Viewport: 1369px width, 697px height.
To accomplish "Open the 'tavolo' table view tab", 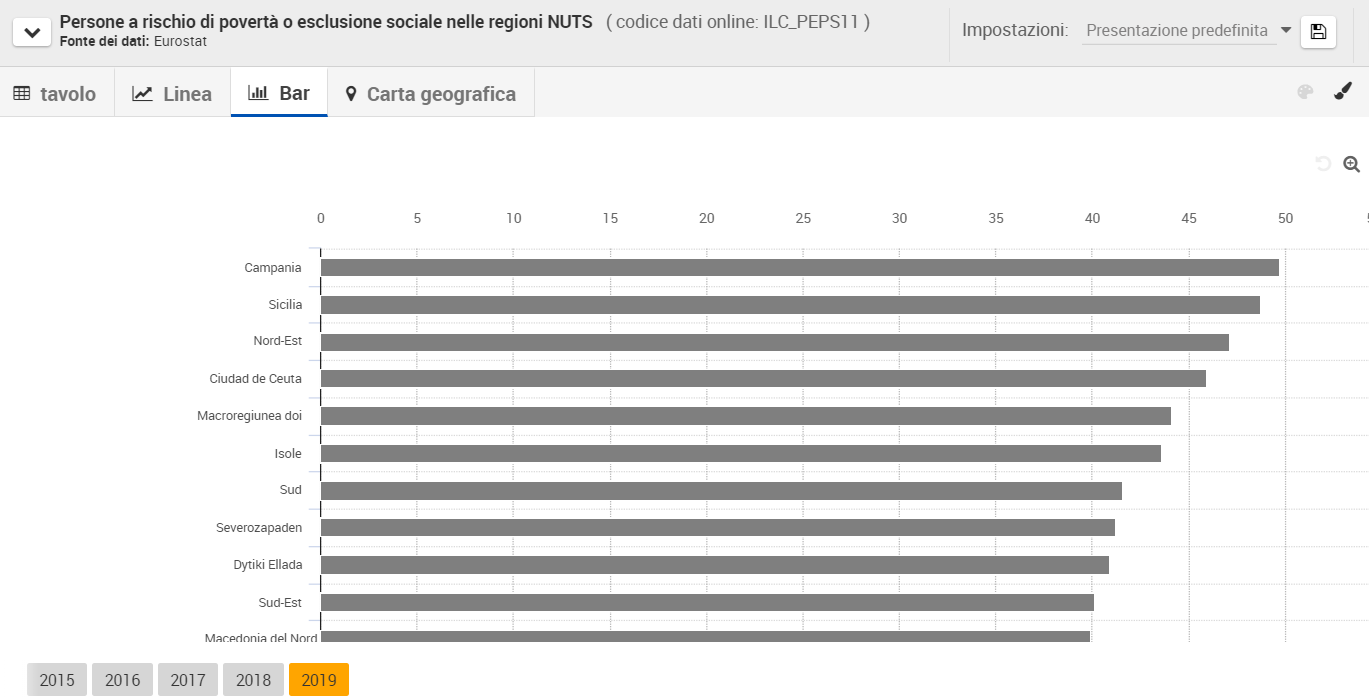I will 56,94.
